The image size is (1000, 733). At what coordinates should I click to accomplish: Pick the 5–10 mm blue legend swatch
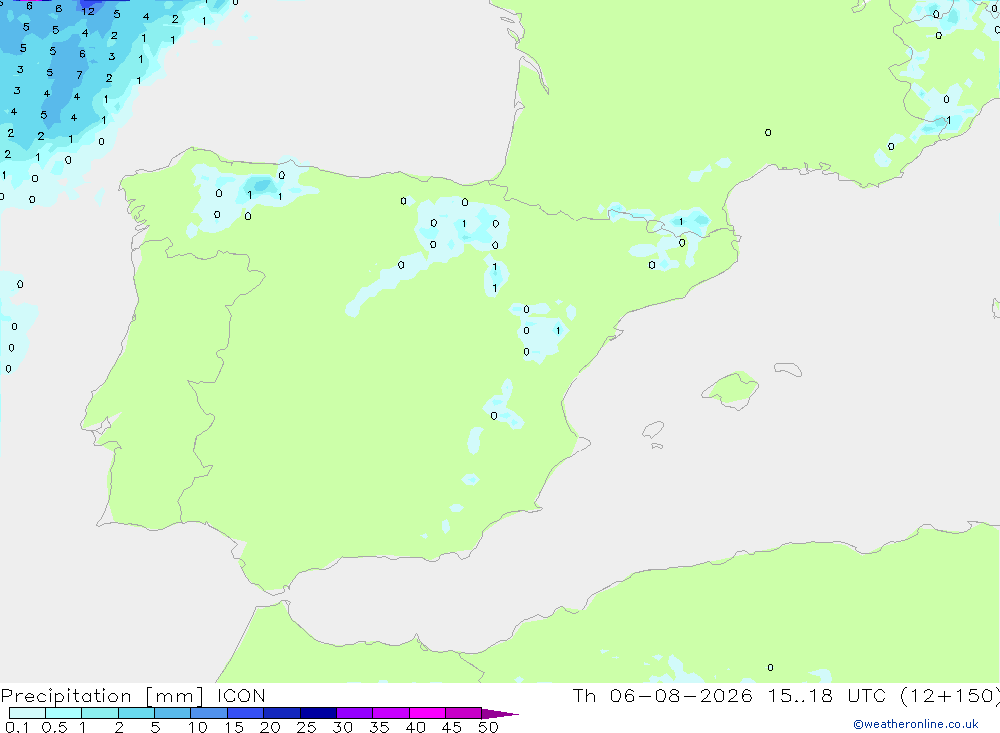coord(172,713)
